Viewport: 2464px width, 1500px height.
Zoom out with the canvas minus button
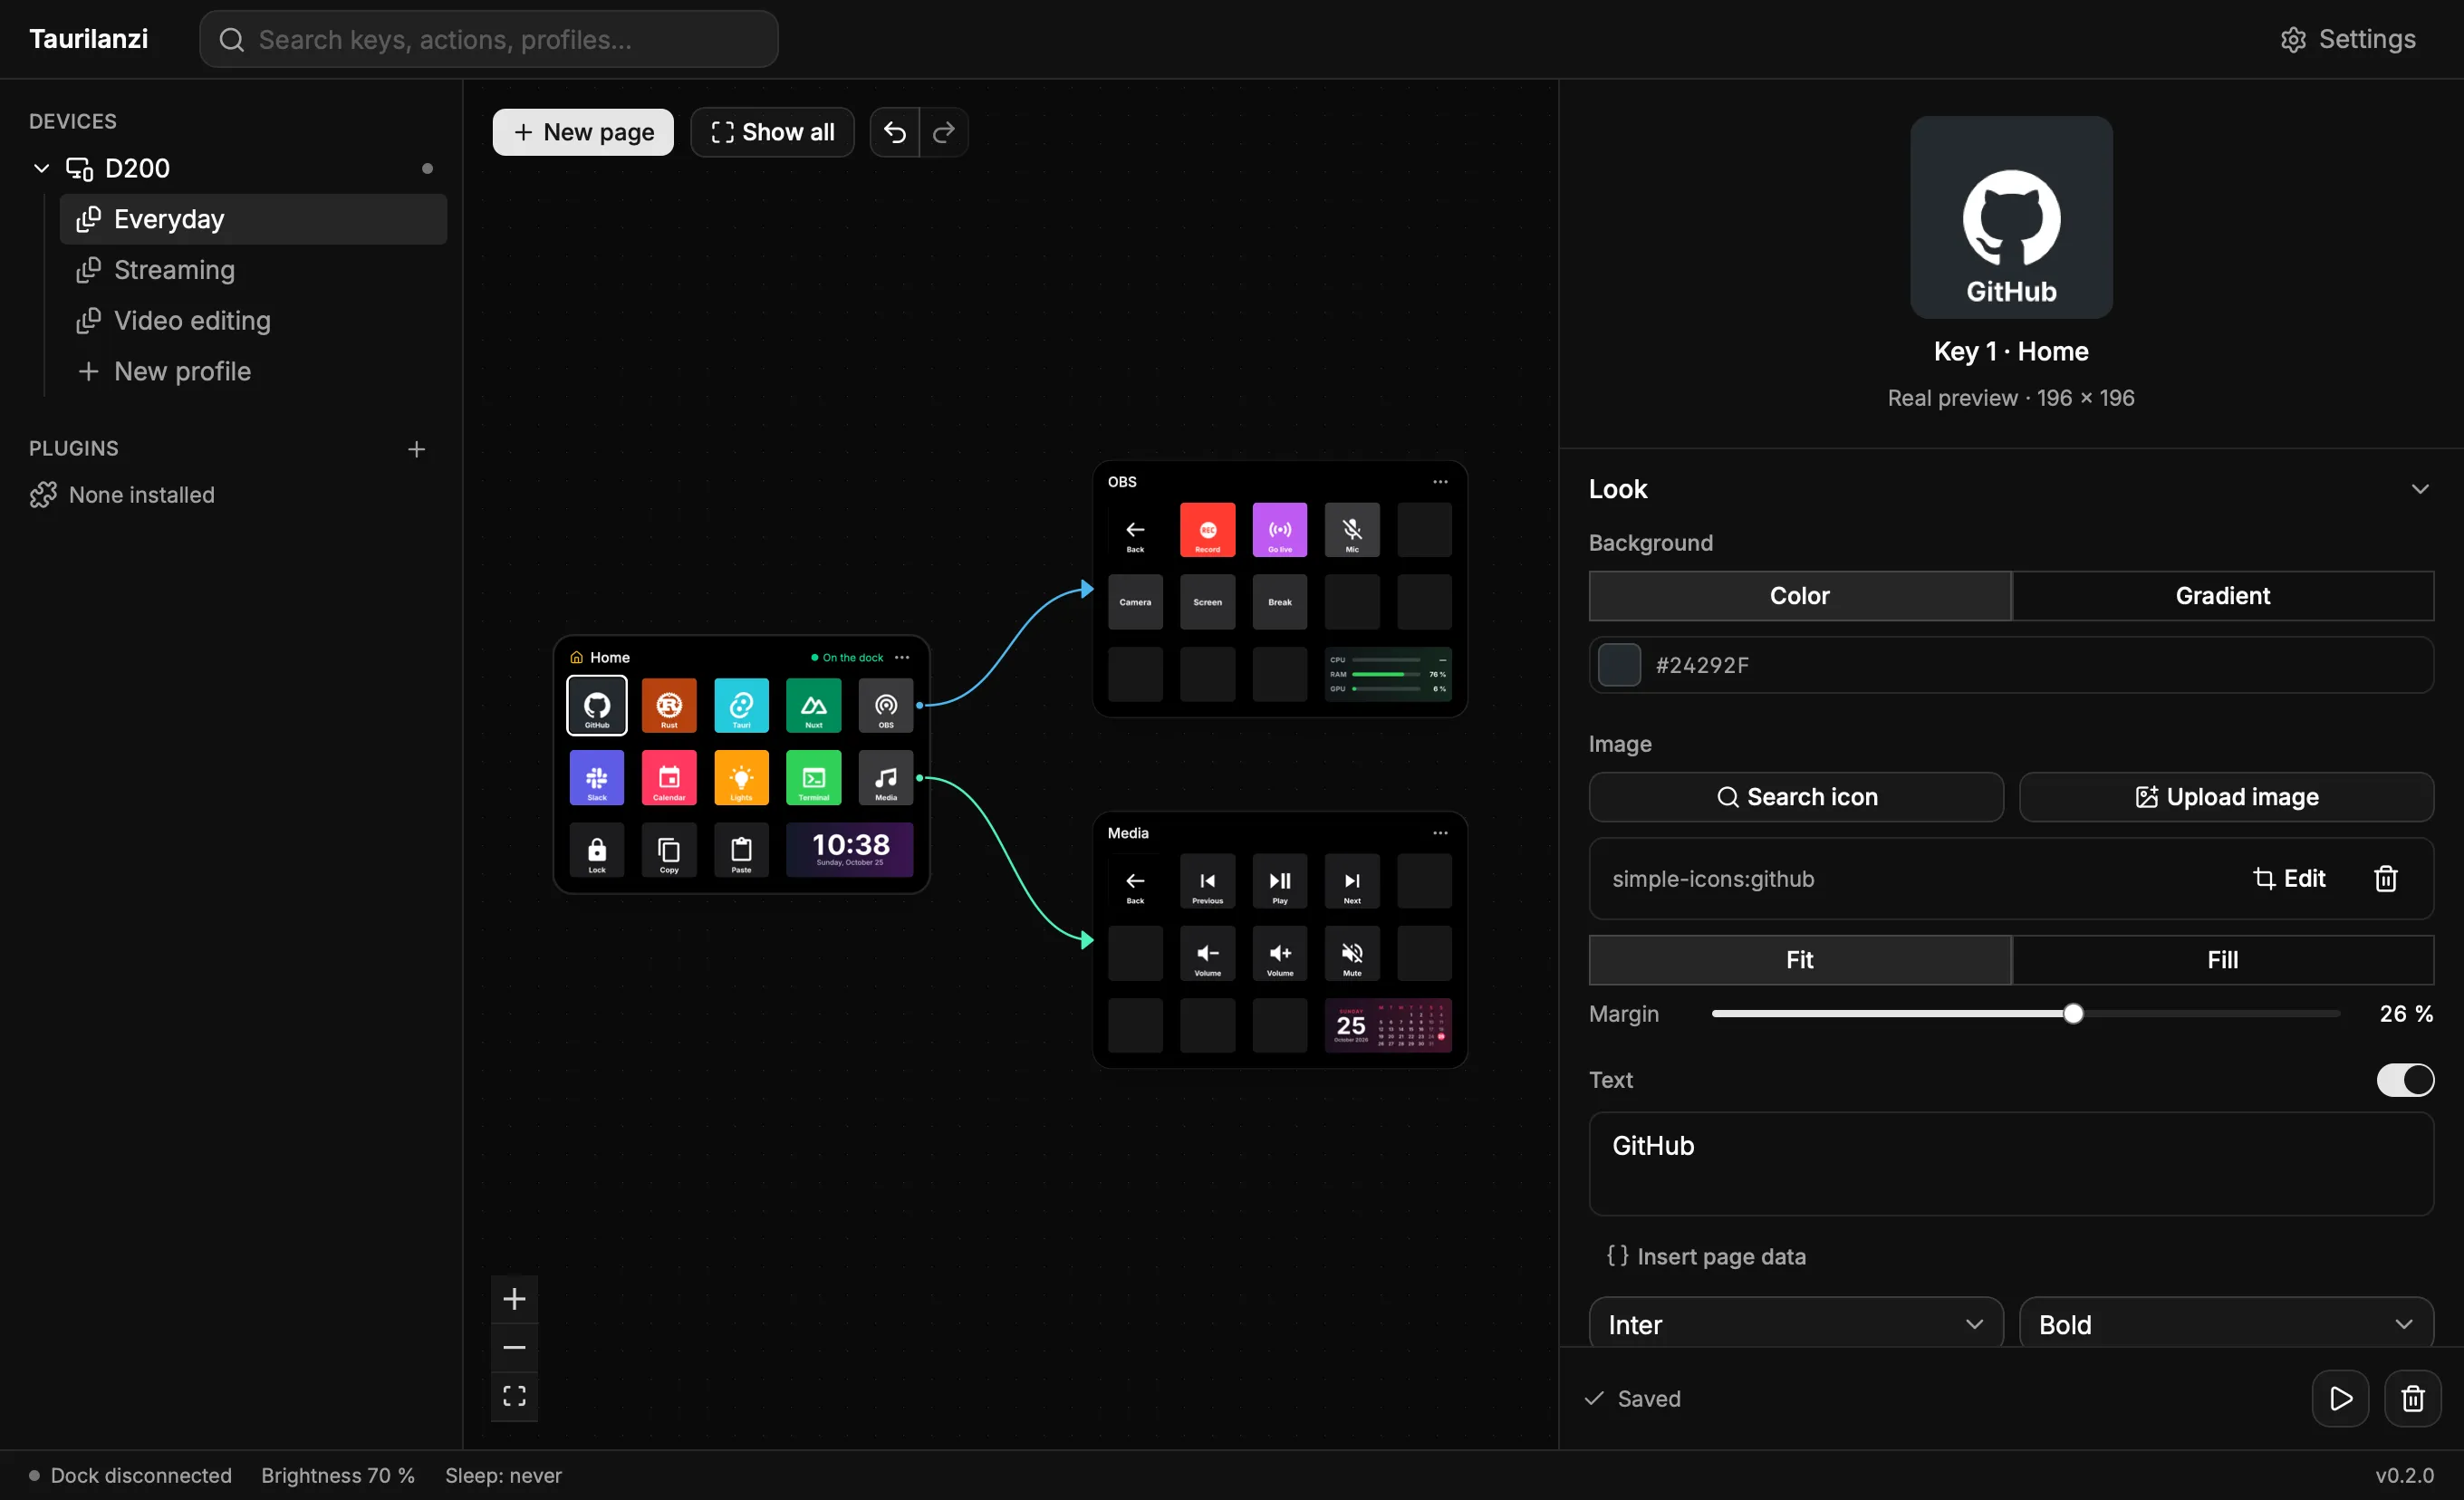click(514, 1347)
